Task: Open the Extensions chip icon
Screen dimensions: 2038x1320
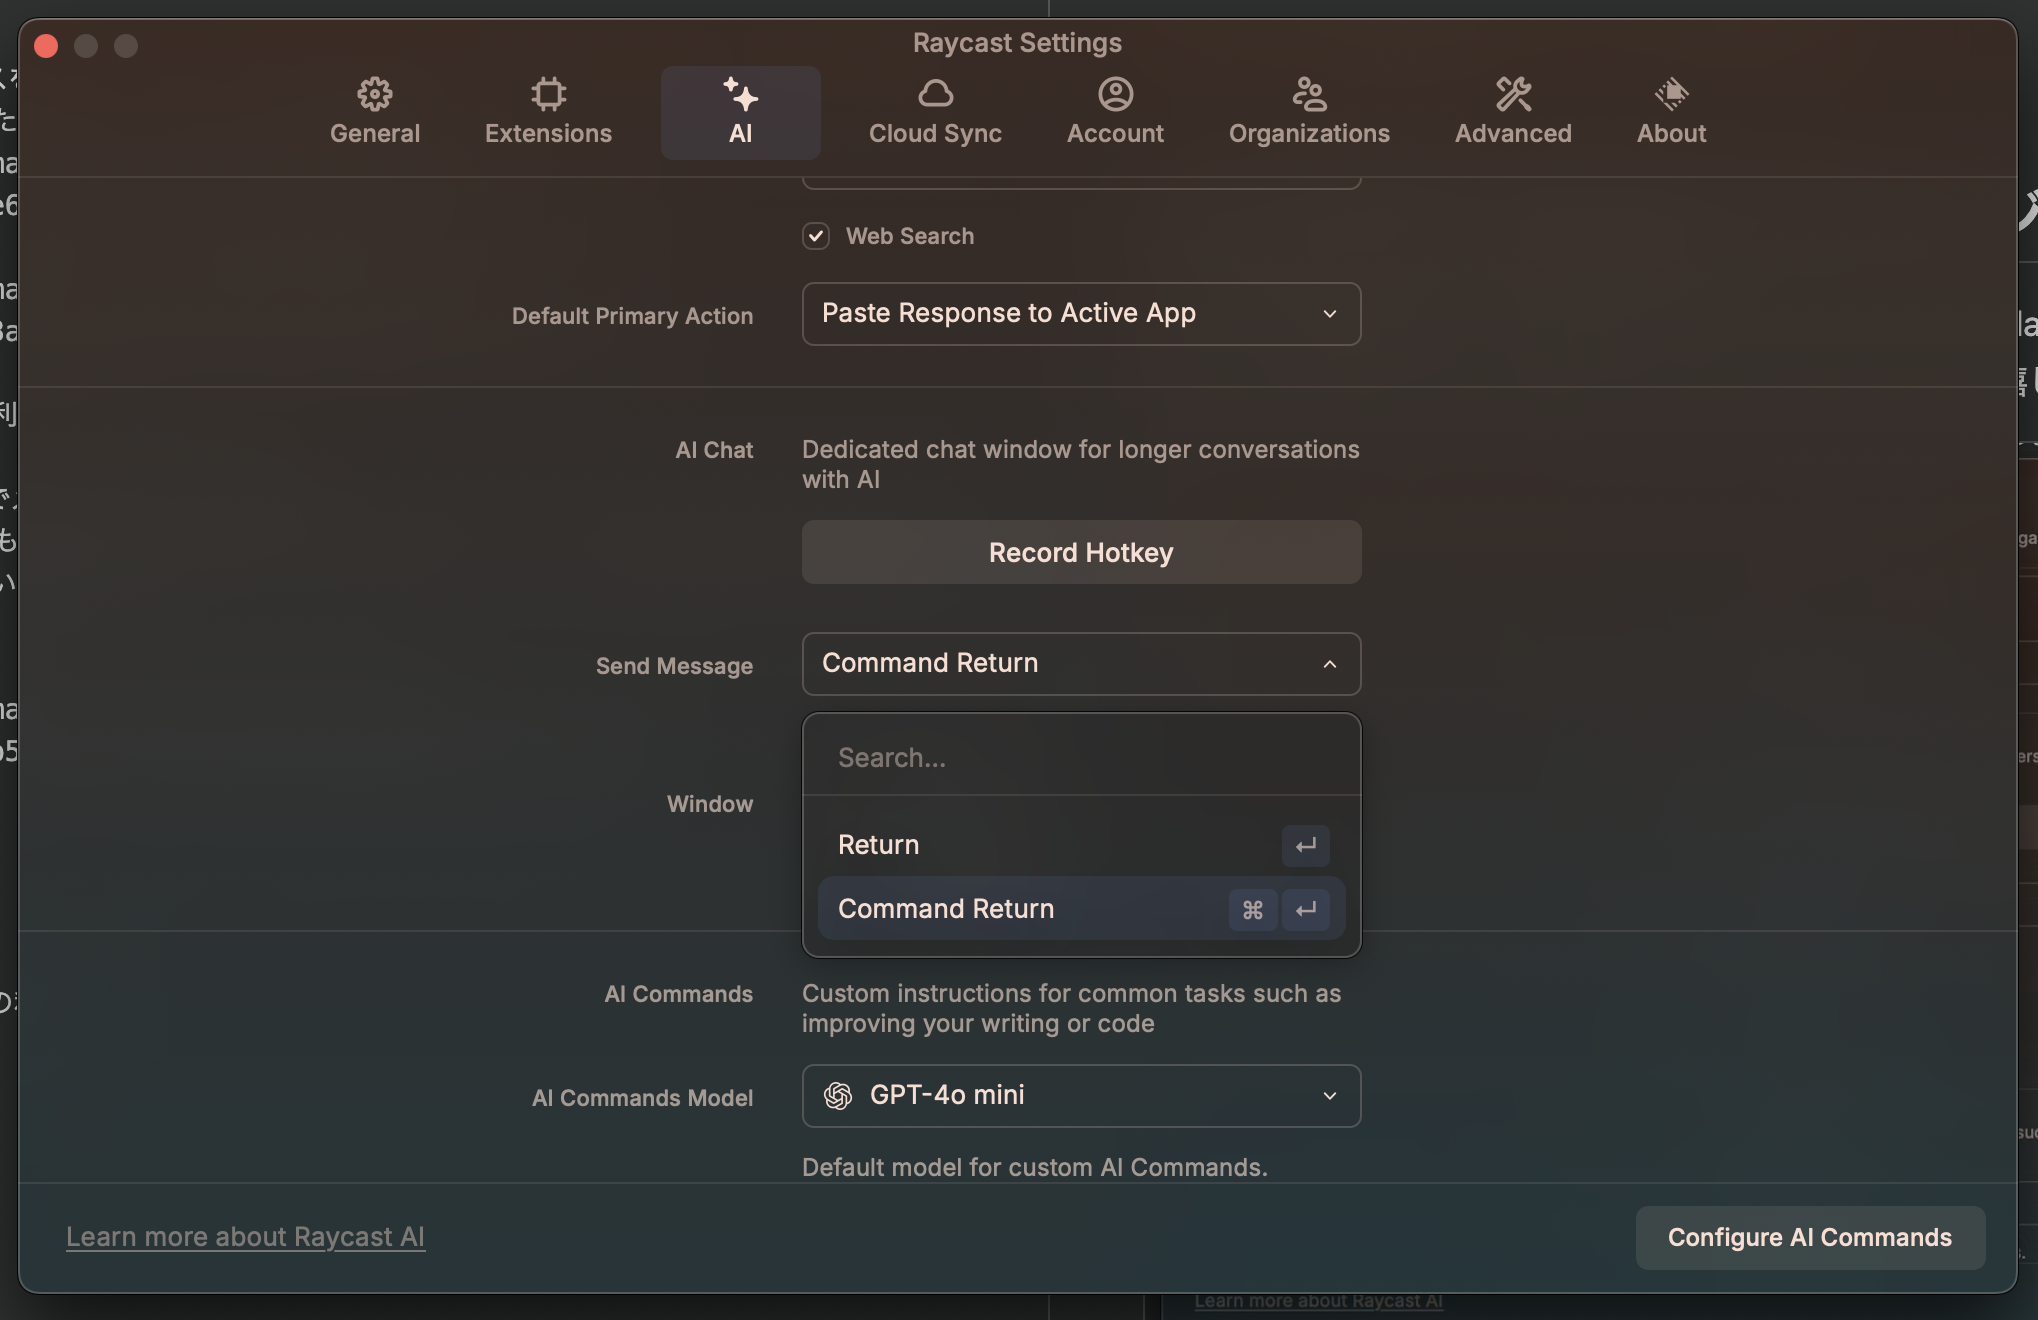Action: coord(548,95)
